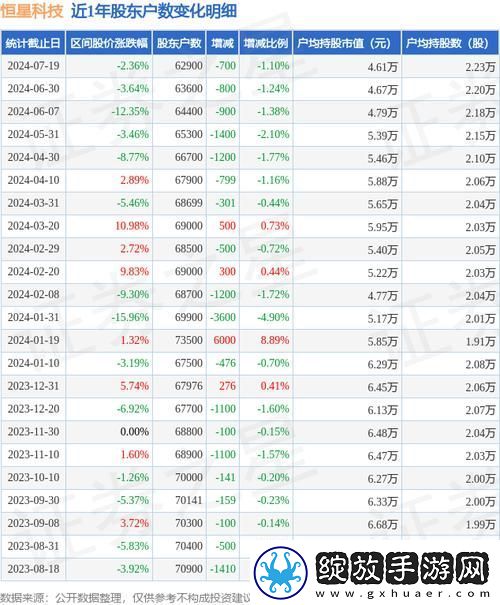Click the 户均持股数（股） header
Image resolution: width=500 pixels, height=605 pixels.
coord(448,43)
